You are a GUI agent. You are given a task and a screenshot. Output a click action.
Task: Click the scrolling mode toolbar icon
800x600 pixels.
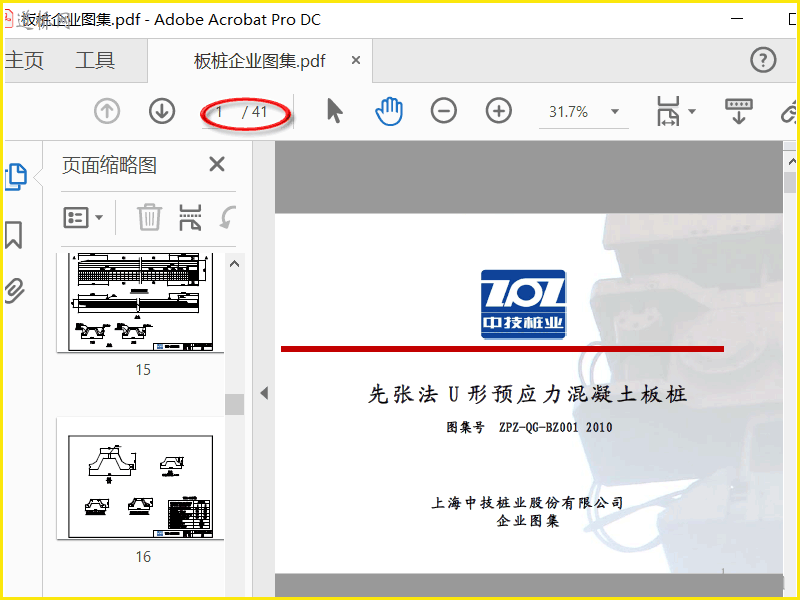click(738, 111)
